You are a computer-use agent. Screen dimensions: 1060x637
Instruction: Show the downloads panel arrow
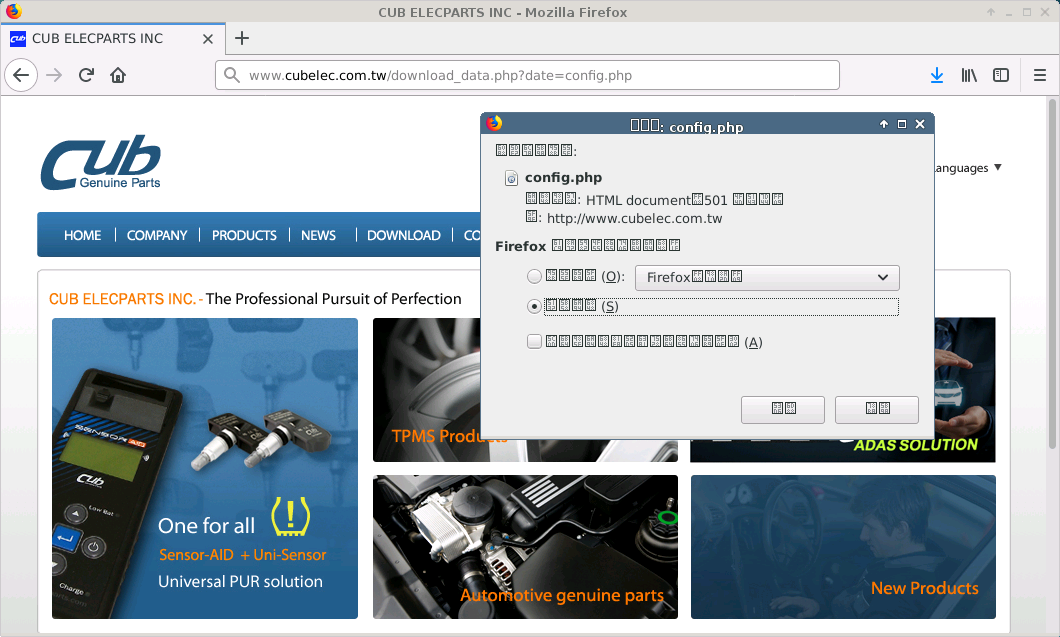point(937,75)
